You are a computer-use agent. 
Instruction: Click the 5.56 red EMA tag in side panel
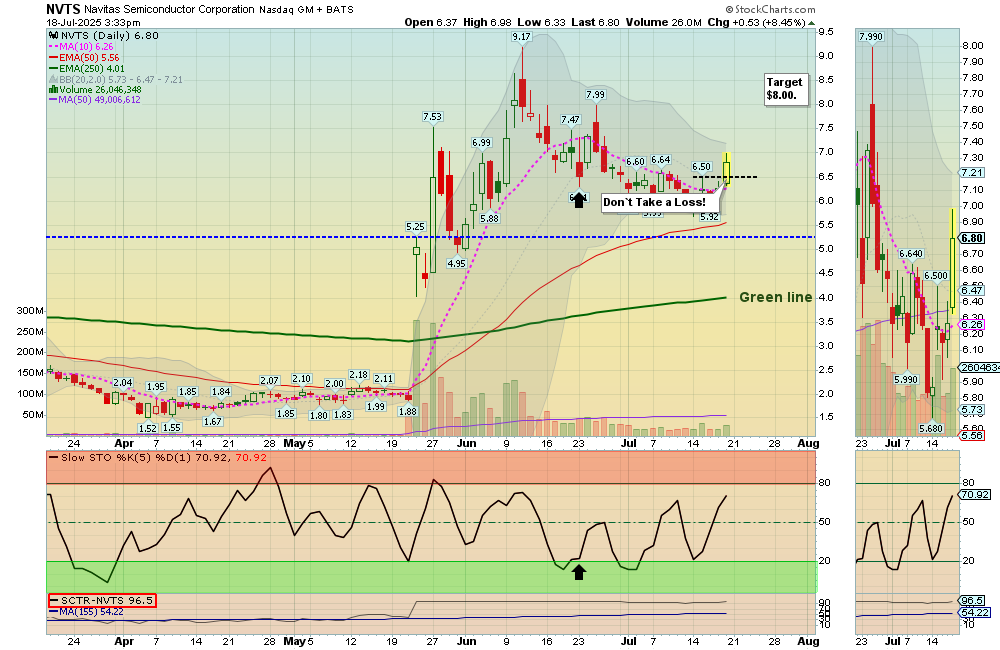[972, 436]
